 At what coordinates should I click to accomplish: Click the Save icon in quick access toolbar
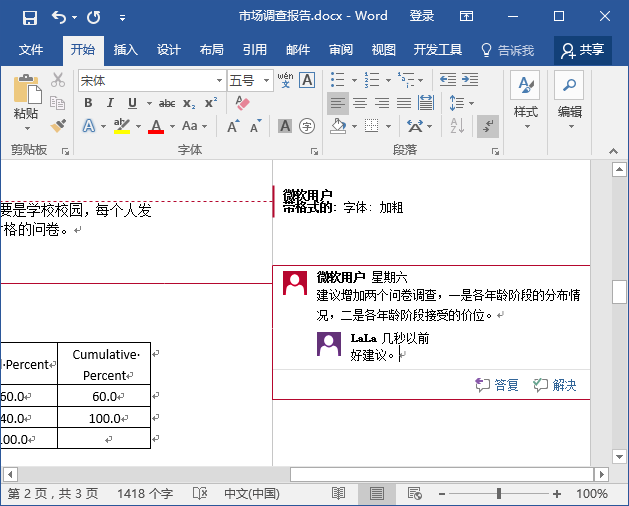pos(30,17)
